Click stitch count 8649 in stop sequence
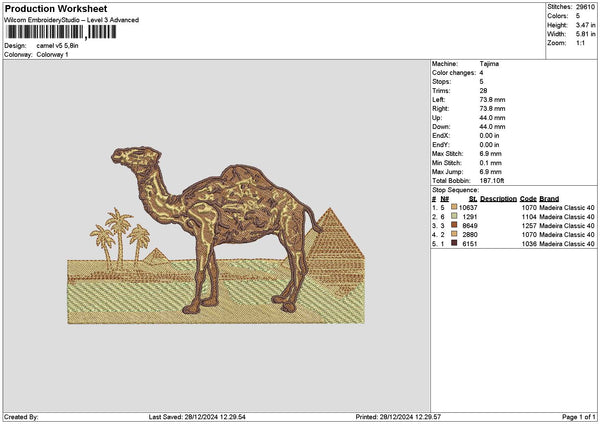This screenshot has height=424, width=600. pyautogui.click(x=470, y=226)
